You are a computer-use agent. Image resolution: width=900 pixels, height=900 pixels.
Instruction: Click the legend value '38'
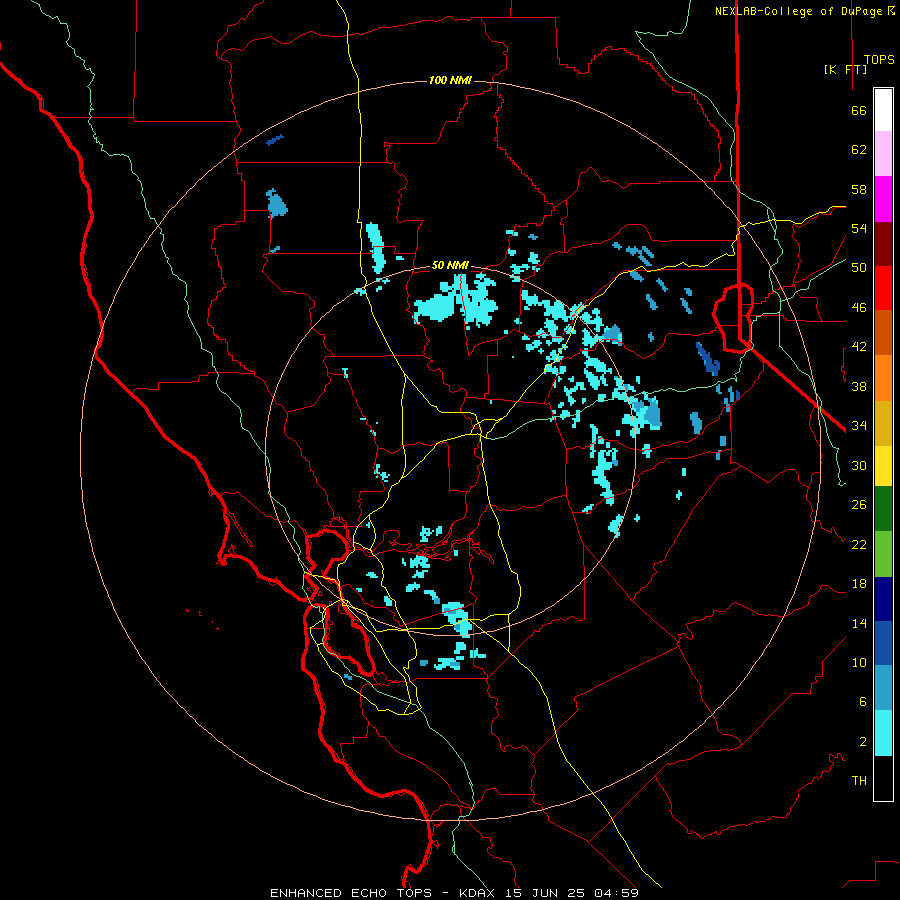tap(859, 386)
